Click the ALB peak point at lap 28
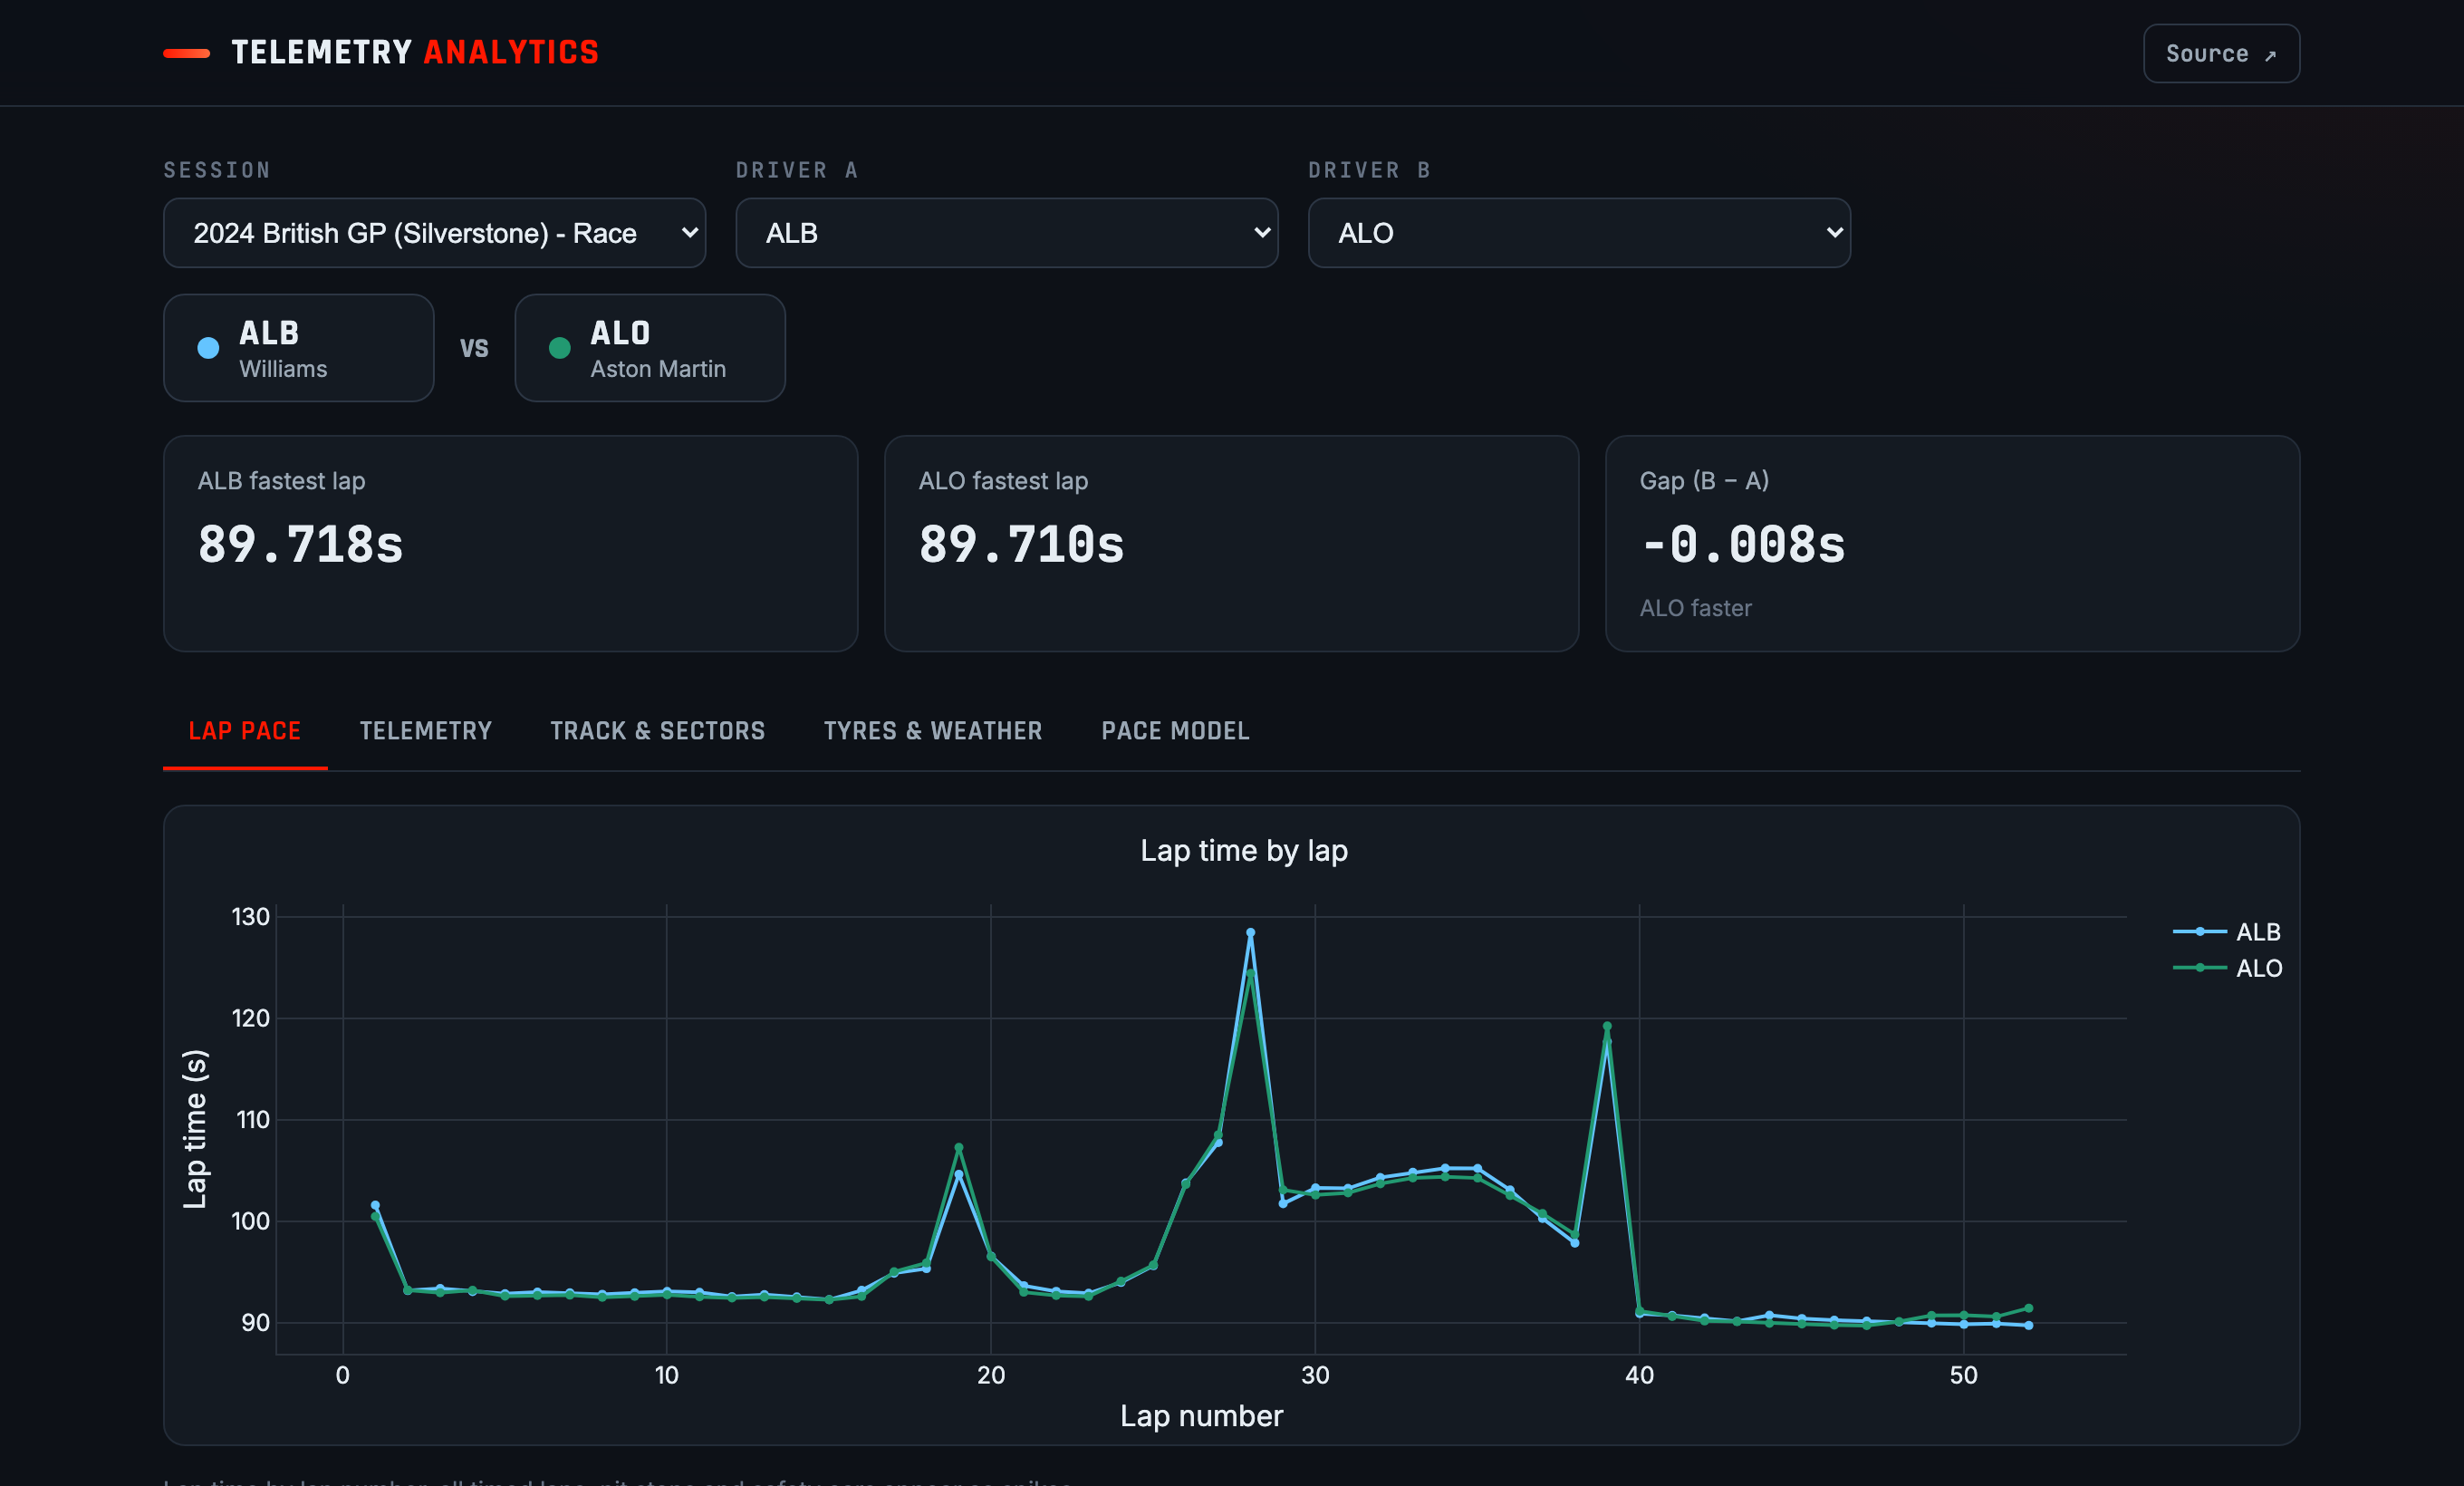This screenshot has height=1486, width=2464. click(x=1250, y=933)
